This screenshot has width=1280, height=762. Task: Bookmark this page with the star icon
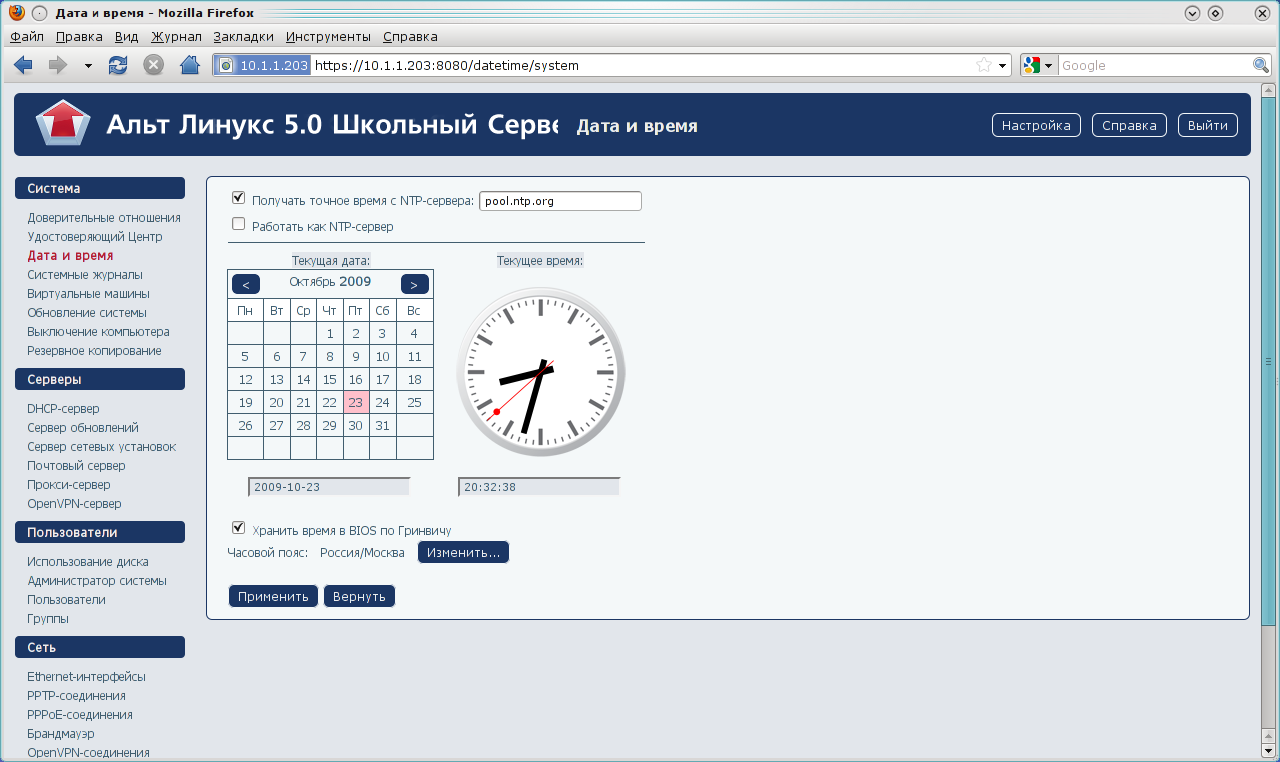tap(984, 65)
